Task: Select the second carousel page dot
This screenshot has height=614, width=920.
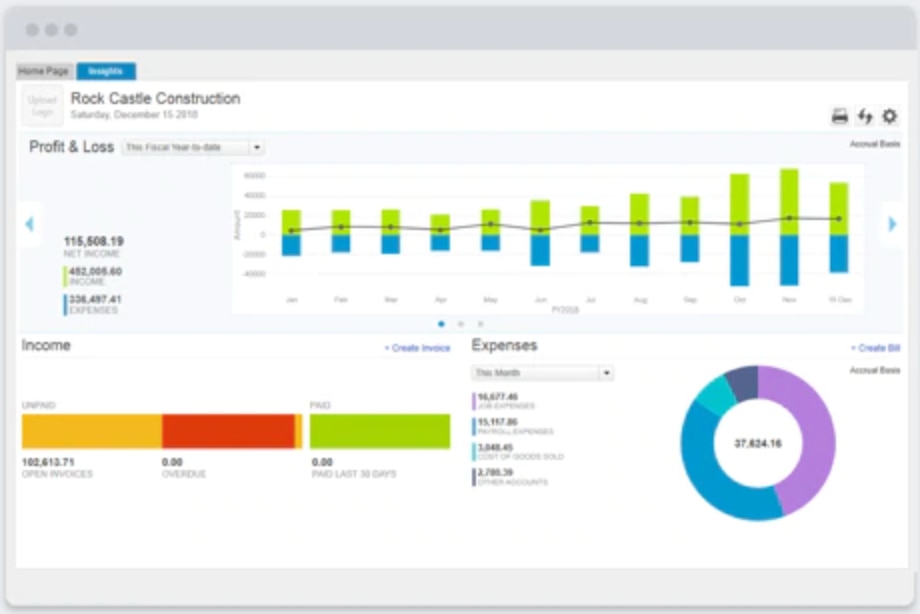Action: [x=461, y=324]
